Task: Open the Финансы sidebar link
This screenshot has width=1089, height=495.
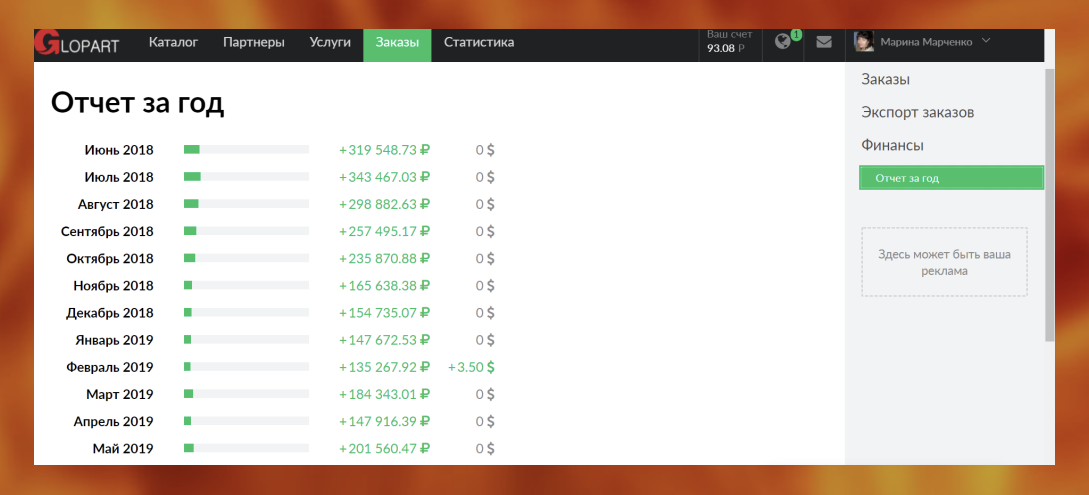Action: pyautogui.click(x=892, y=146)
